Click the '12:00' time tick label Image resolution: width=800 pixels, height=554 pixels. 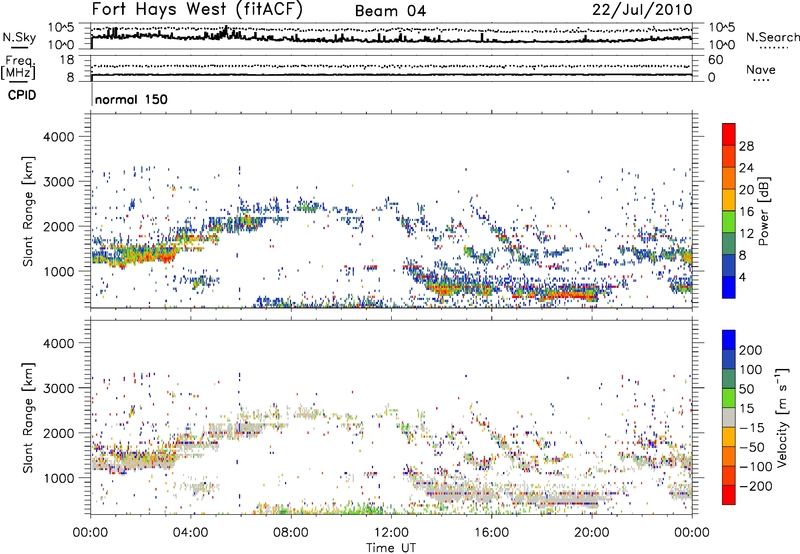pyautogui.click(x=391, y=533)
